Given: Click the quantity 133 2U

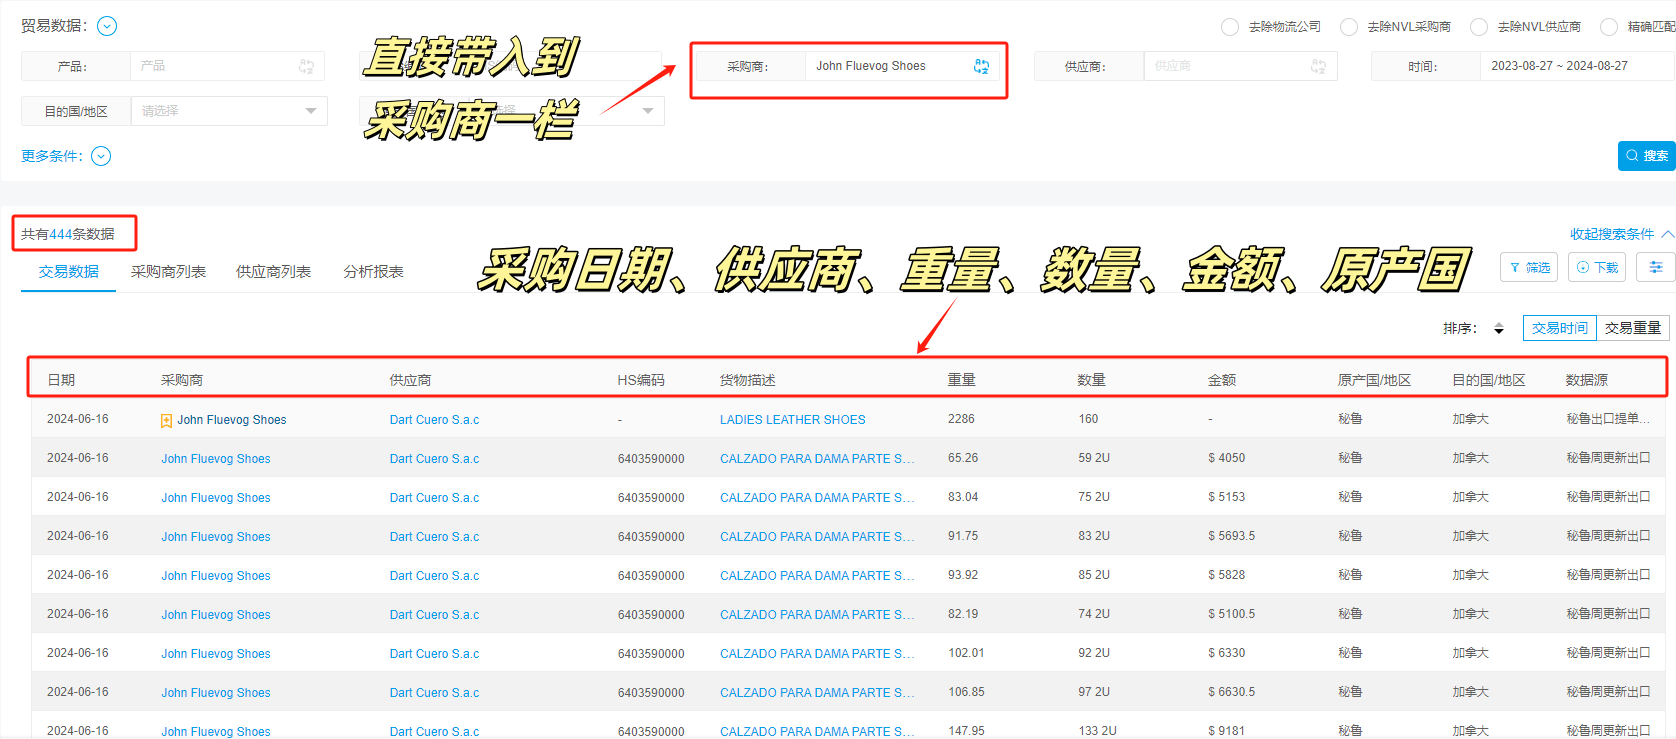Looking at the screenshot, I should coord(1098,731).
